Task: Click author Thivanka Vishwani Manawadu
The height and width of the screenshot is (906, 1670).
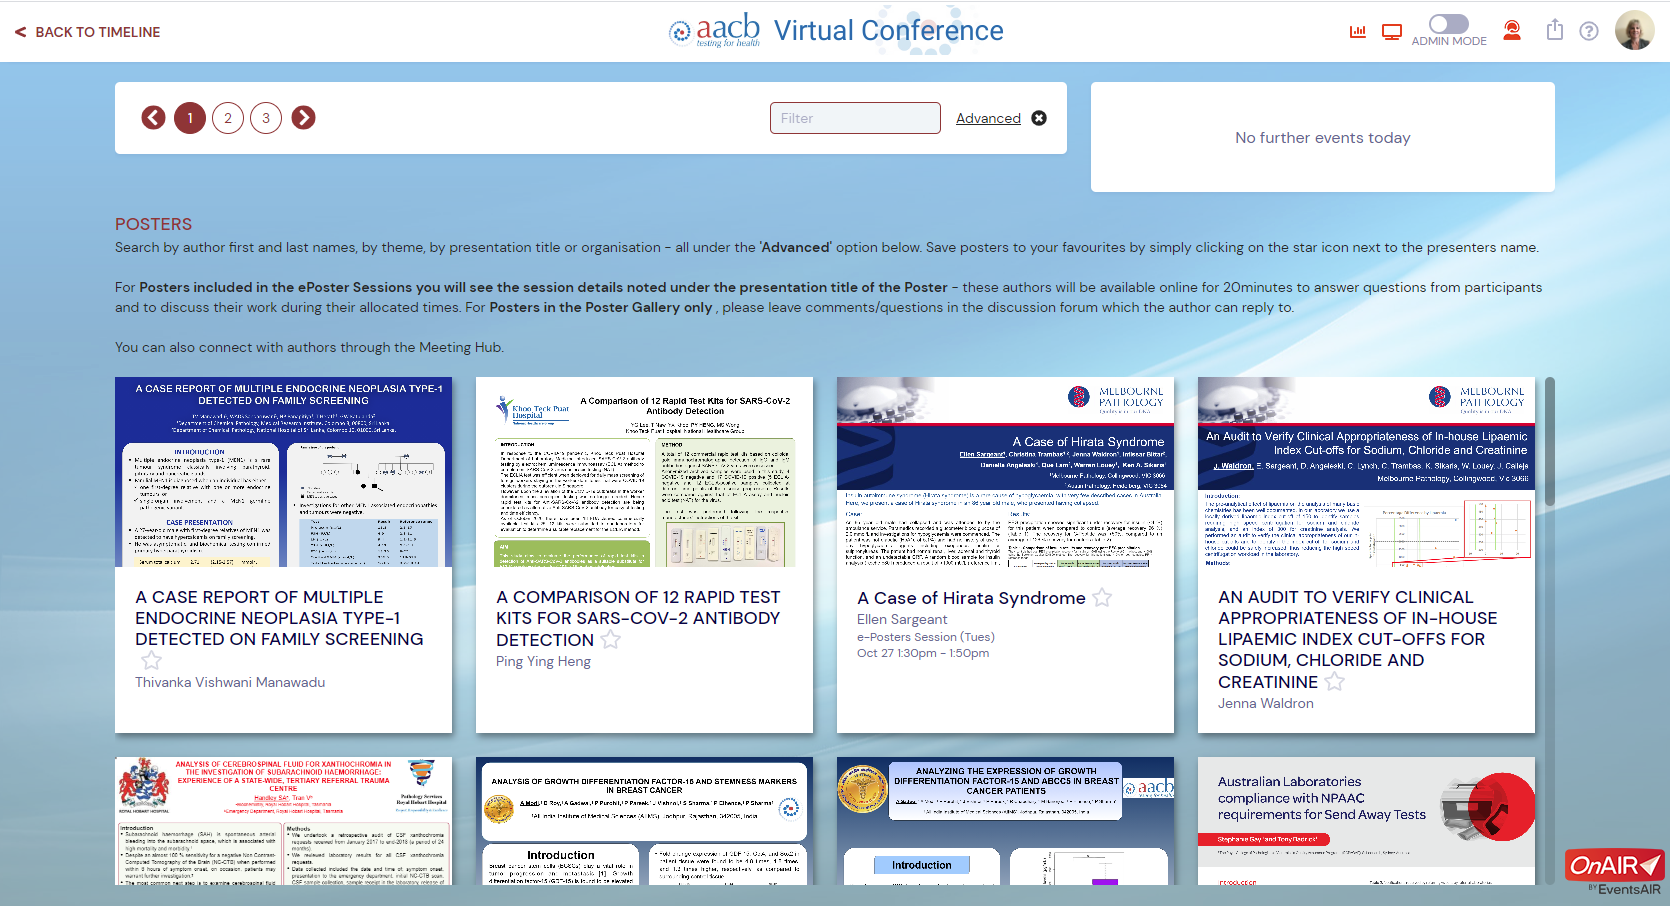Action: [x=230, y=682]
